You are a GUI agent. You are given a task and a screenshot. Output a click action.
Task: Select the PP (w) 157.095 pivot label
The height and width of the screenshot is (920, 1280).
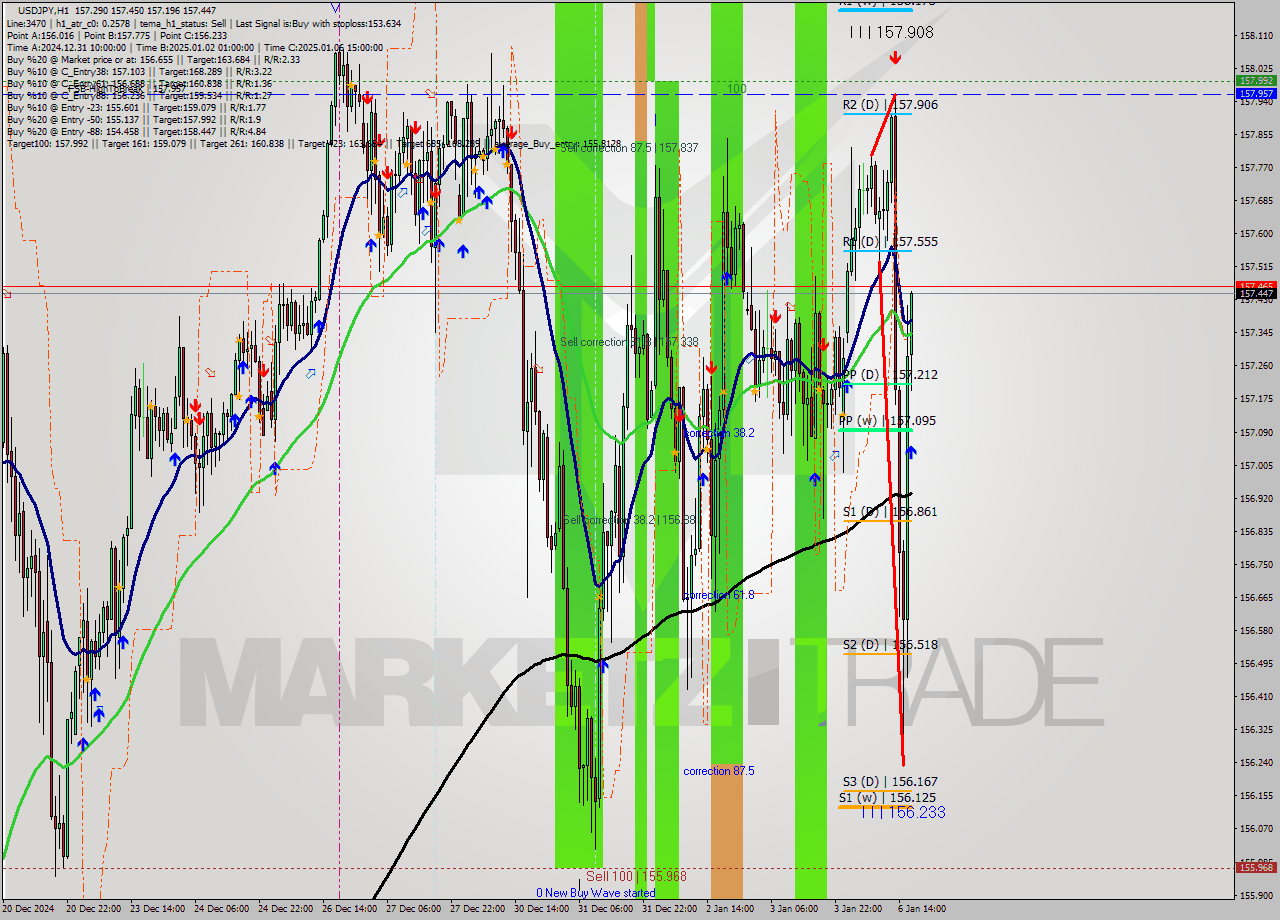click(887, 421)
